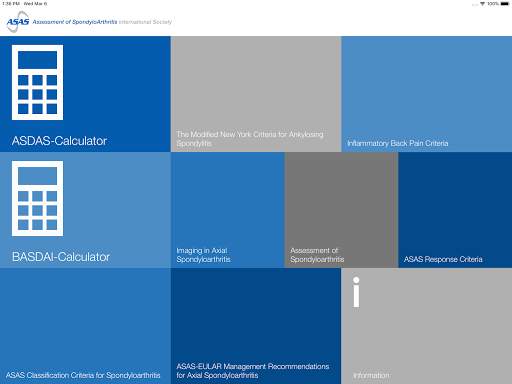Open the BASDAI-Calculator calculator icon
The height and width of the screenshot is (384, 512).
click(37, 198)
